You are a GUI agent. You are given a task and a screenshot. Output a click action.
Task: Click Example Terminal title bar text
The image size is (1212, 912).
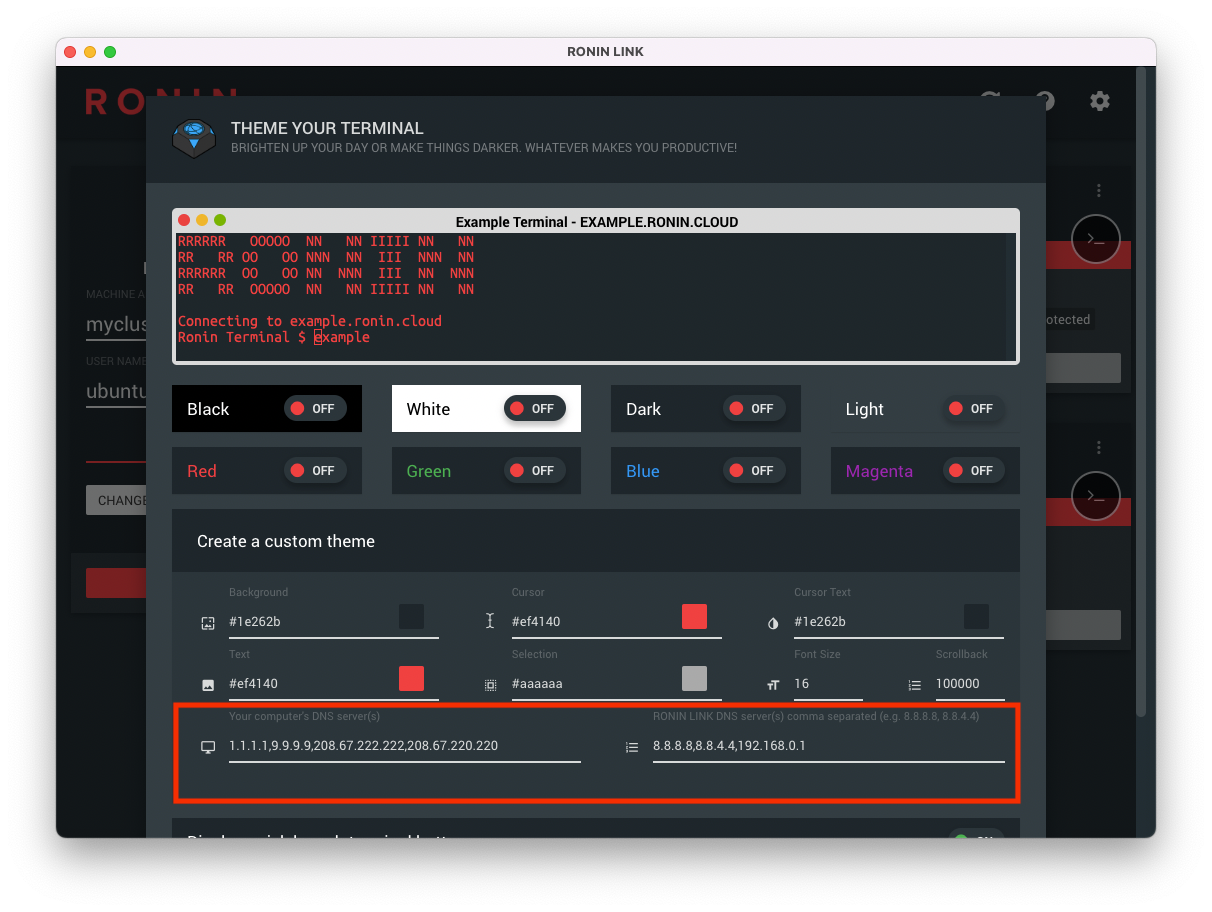[597, 222]
